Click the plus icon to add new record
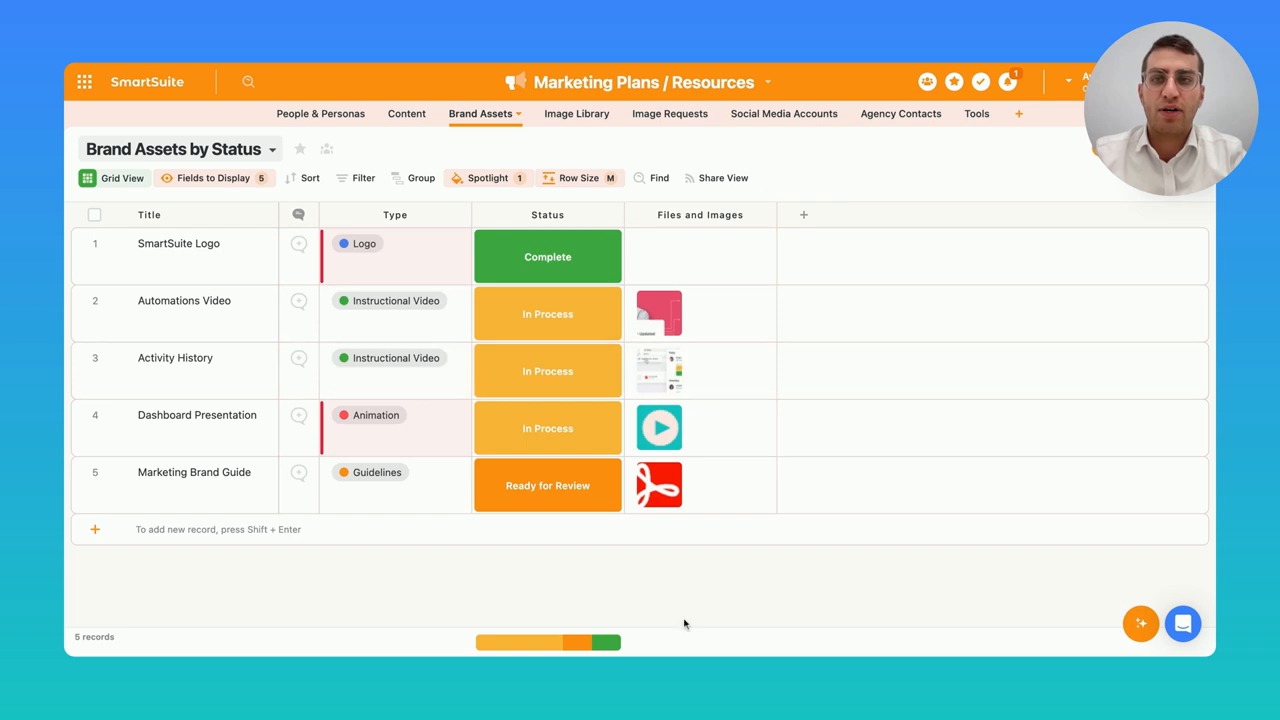The height and width of the screenshot is (720, 1280). [95, 530]
